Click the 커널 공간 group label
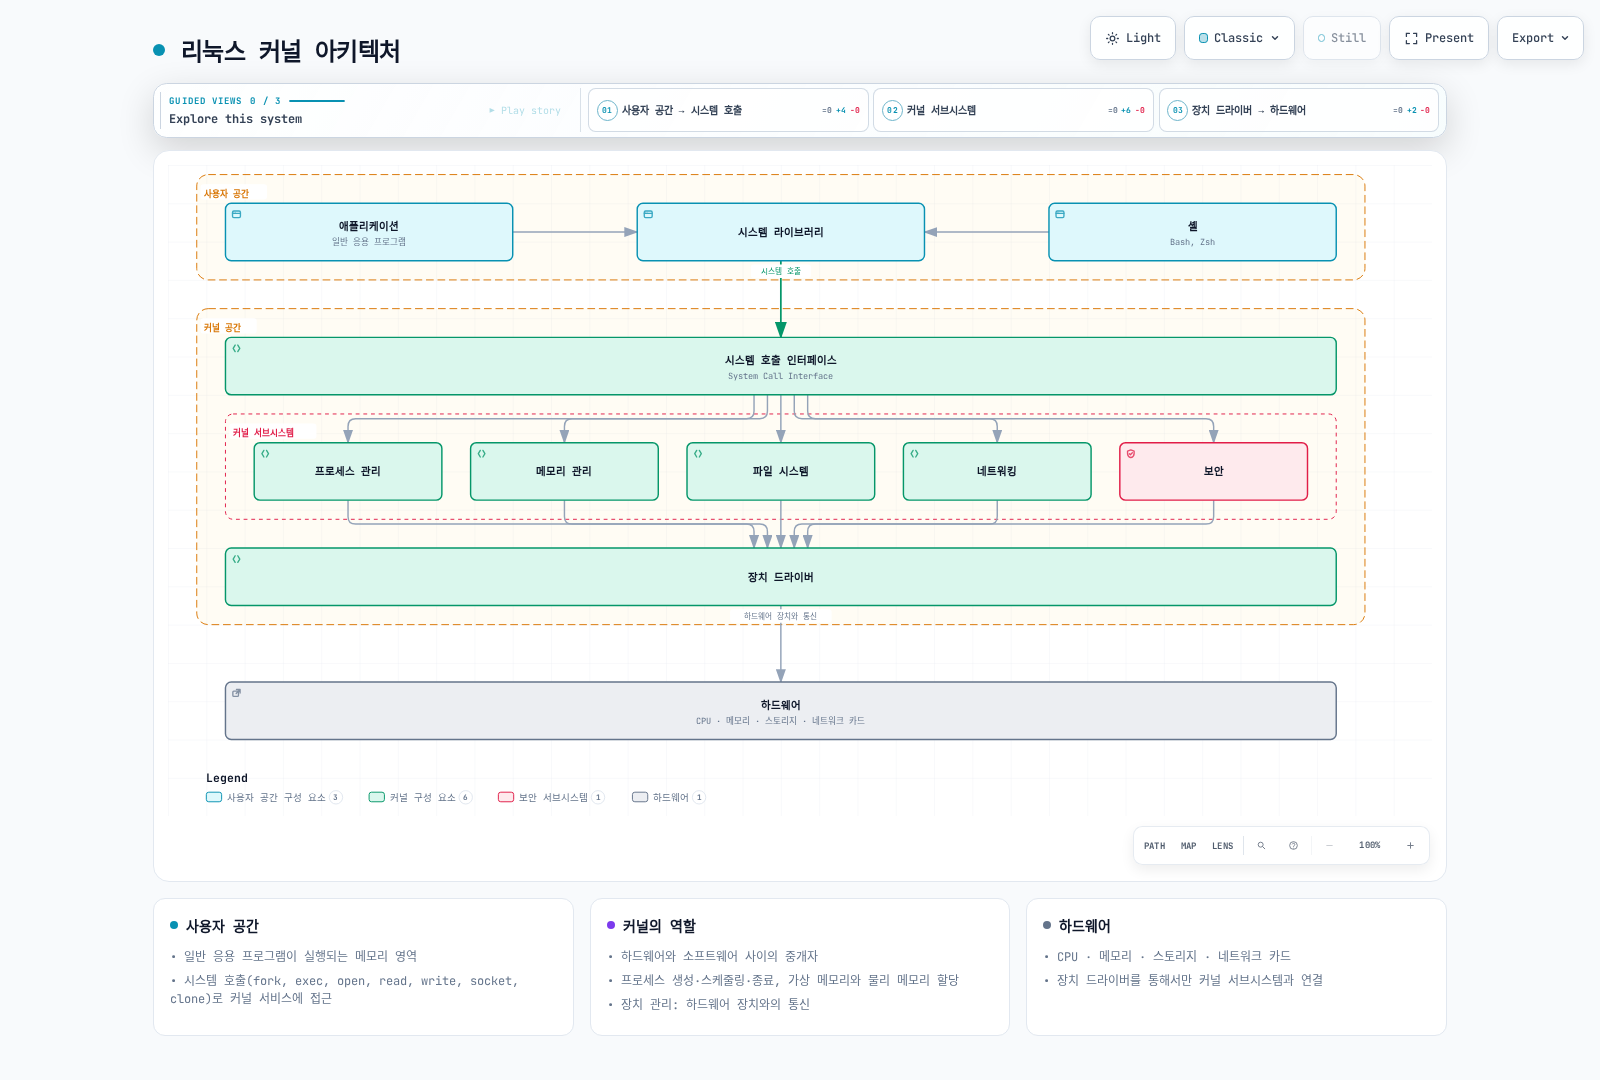The width and height of the screenshot is (1600, 1080). (x=222, y=328)
